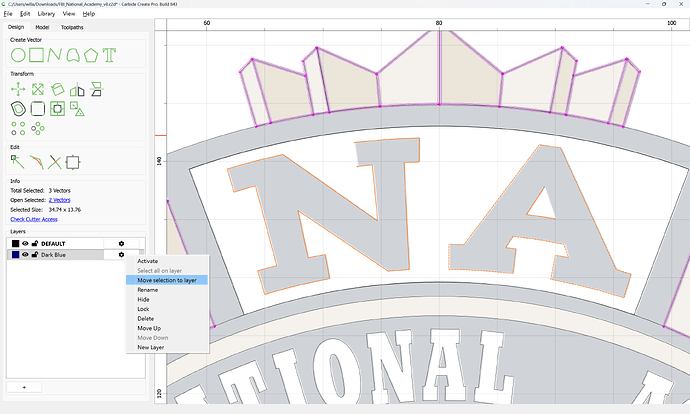Viewport: 690px width, 414px height.
Task: Open the Linear Array tool
Action: (x=18, y=128)
